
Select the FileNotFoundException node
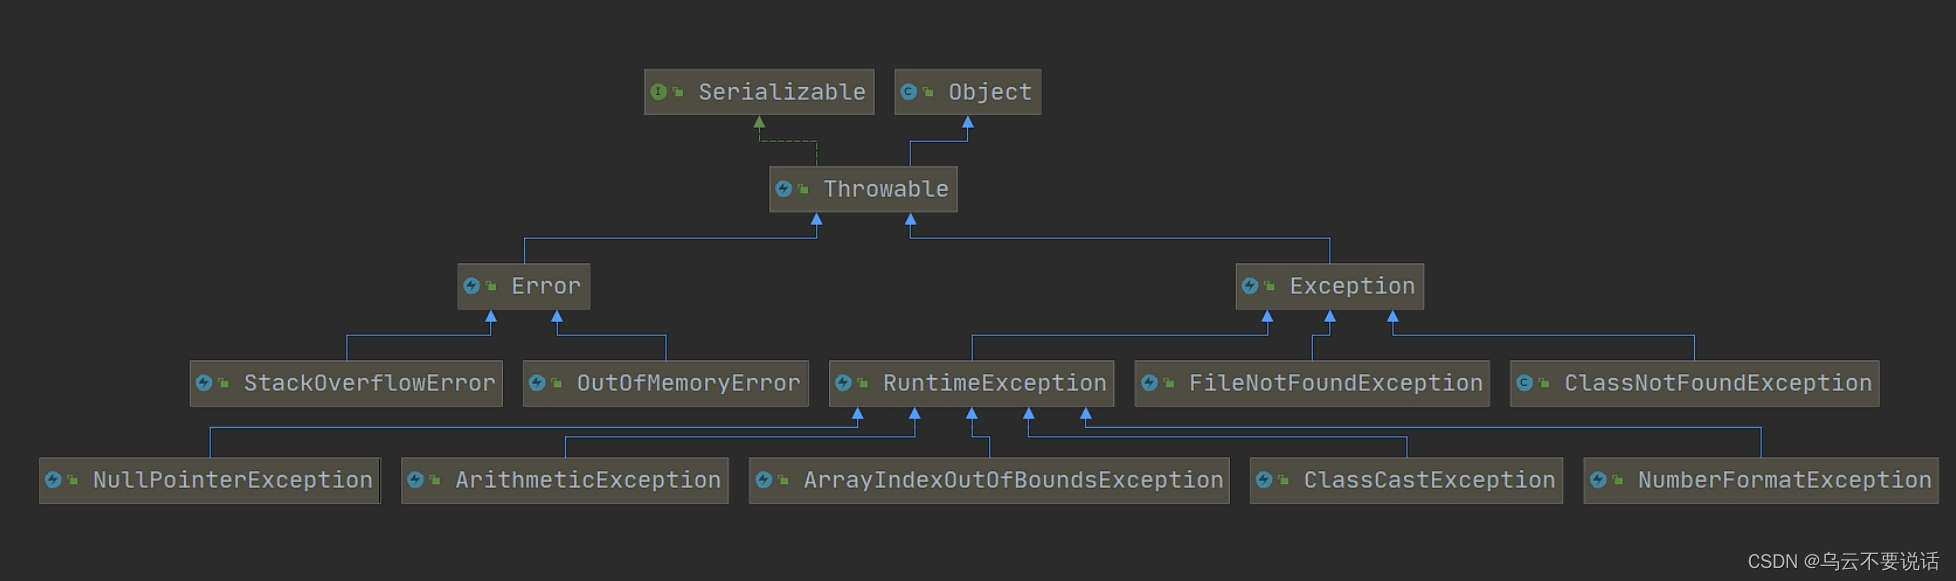point(1312,383)
